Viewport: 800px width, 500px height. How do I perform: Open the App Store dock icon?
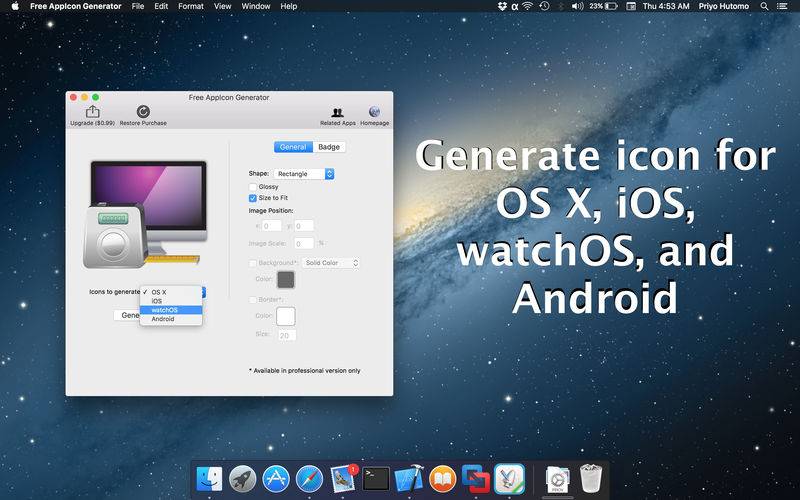coord(276,480)
